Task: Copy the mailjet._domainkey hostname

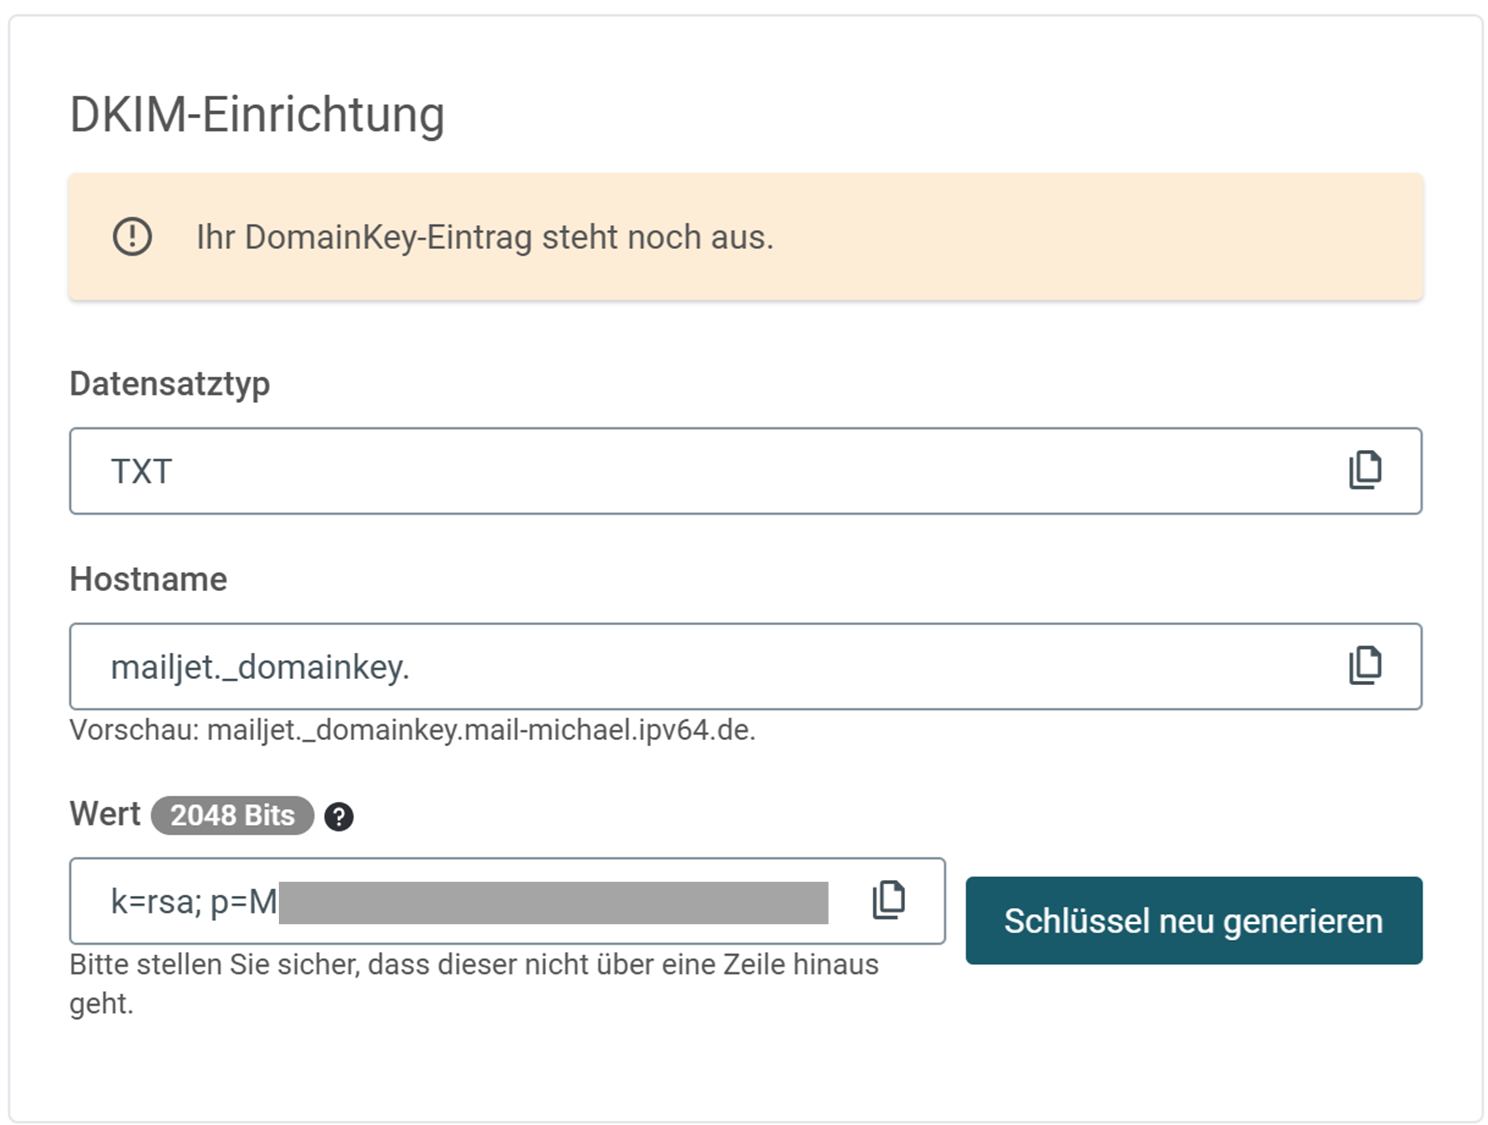Action: [1365, 665]
